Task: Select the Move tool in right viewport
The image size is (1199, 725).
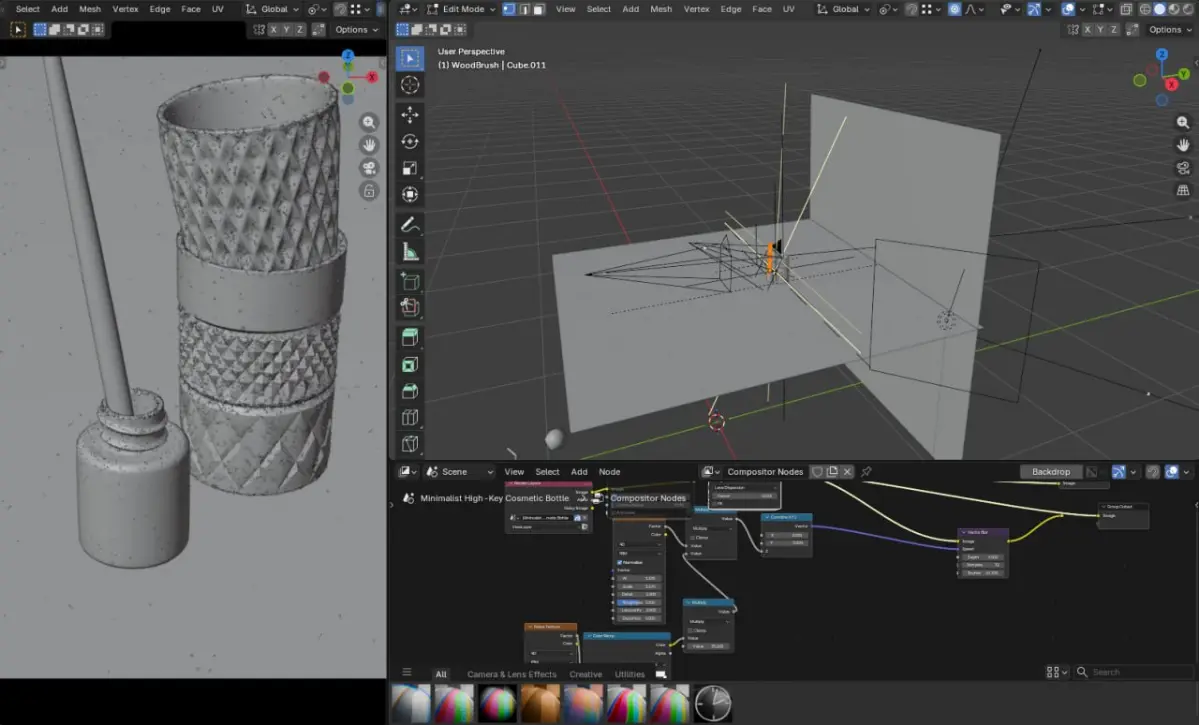Action: [410, 115]
